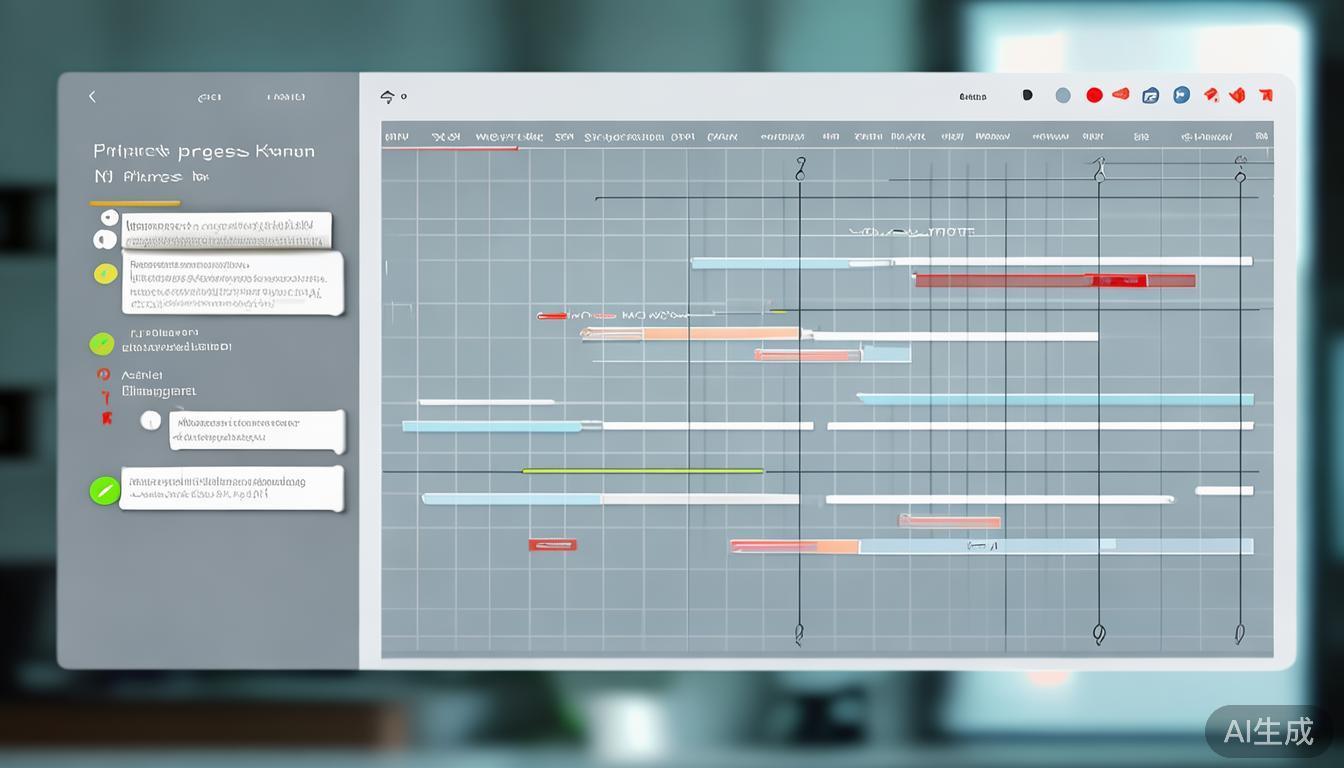Click the back chevron in the sidebar header
This screenshot has width=1344, height=768.
pyautogui.click(x=92, y=96)
